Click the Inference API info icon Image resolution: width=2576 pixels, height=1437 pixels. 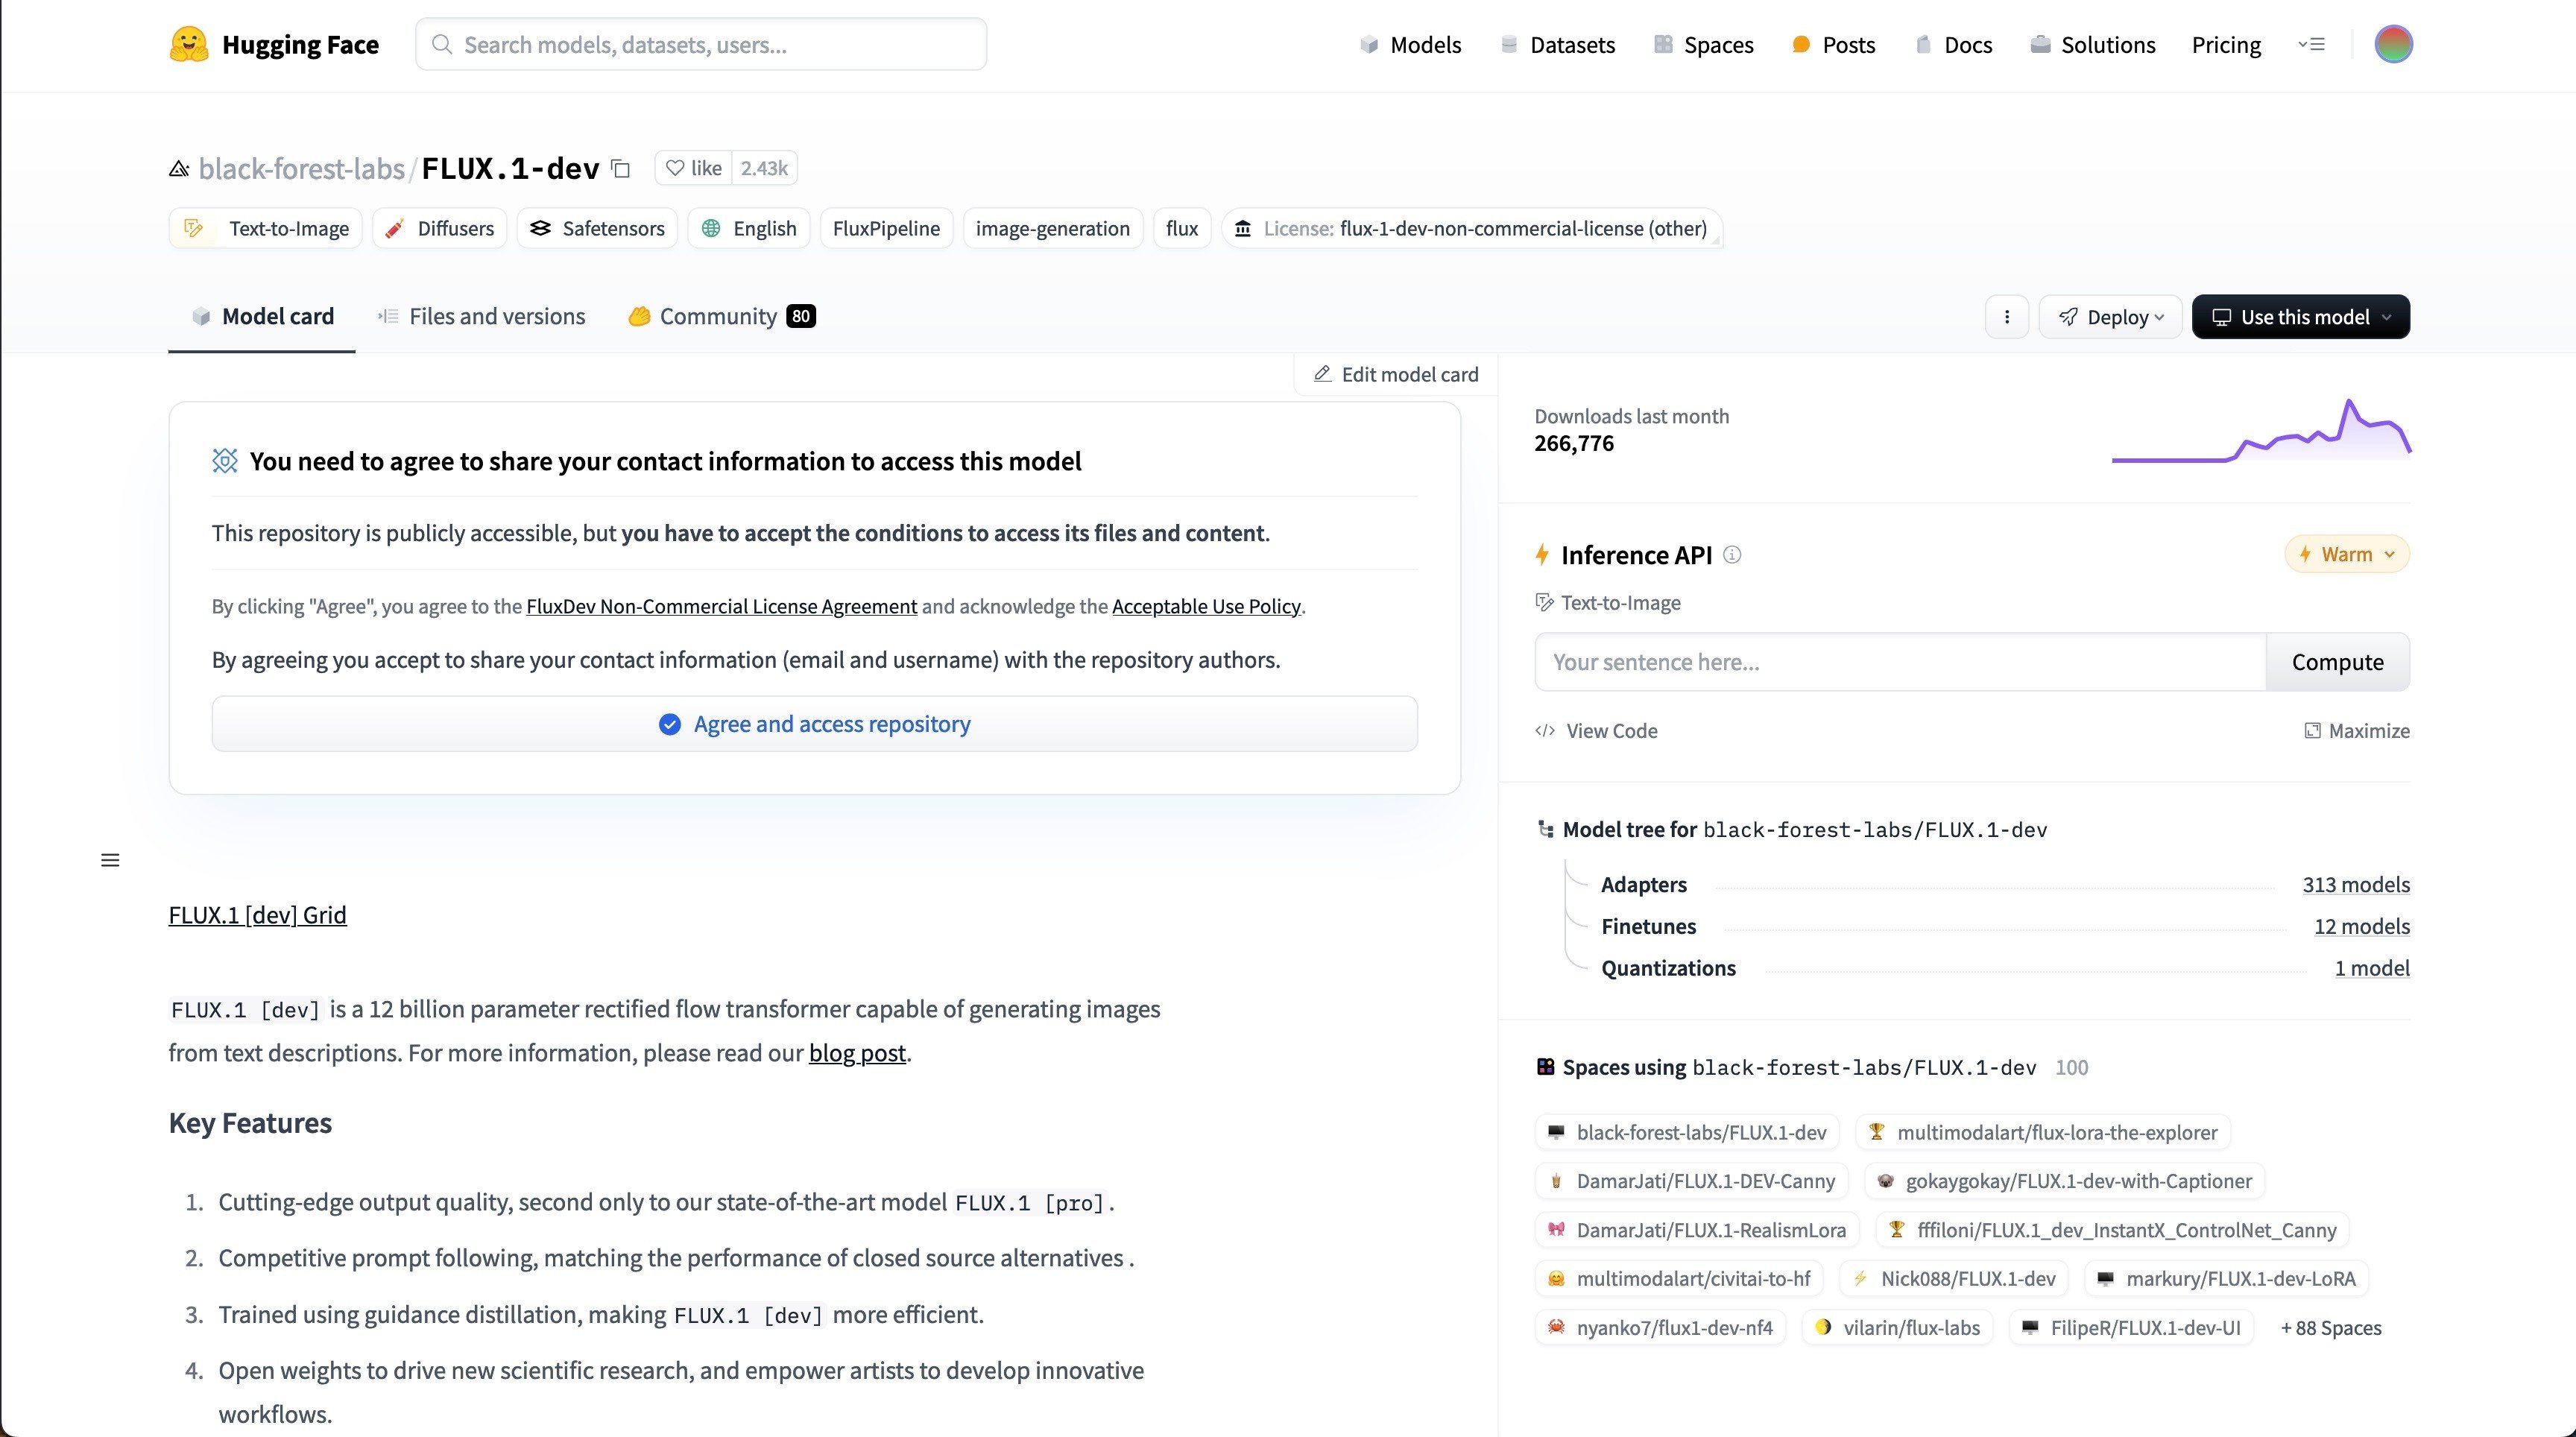point(1732,555)
